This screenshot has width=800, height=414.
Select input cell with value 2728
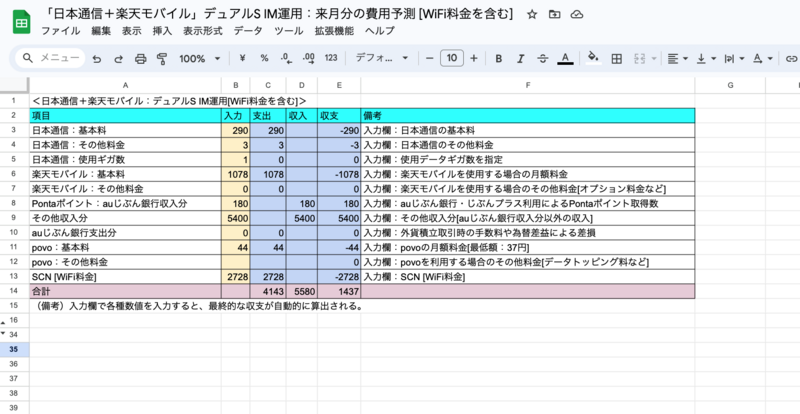coord(236,277)
